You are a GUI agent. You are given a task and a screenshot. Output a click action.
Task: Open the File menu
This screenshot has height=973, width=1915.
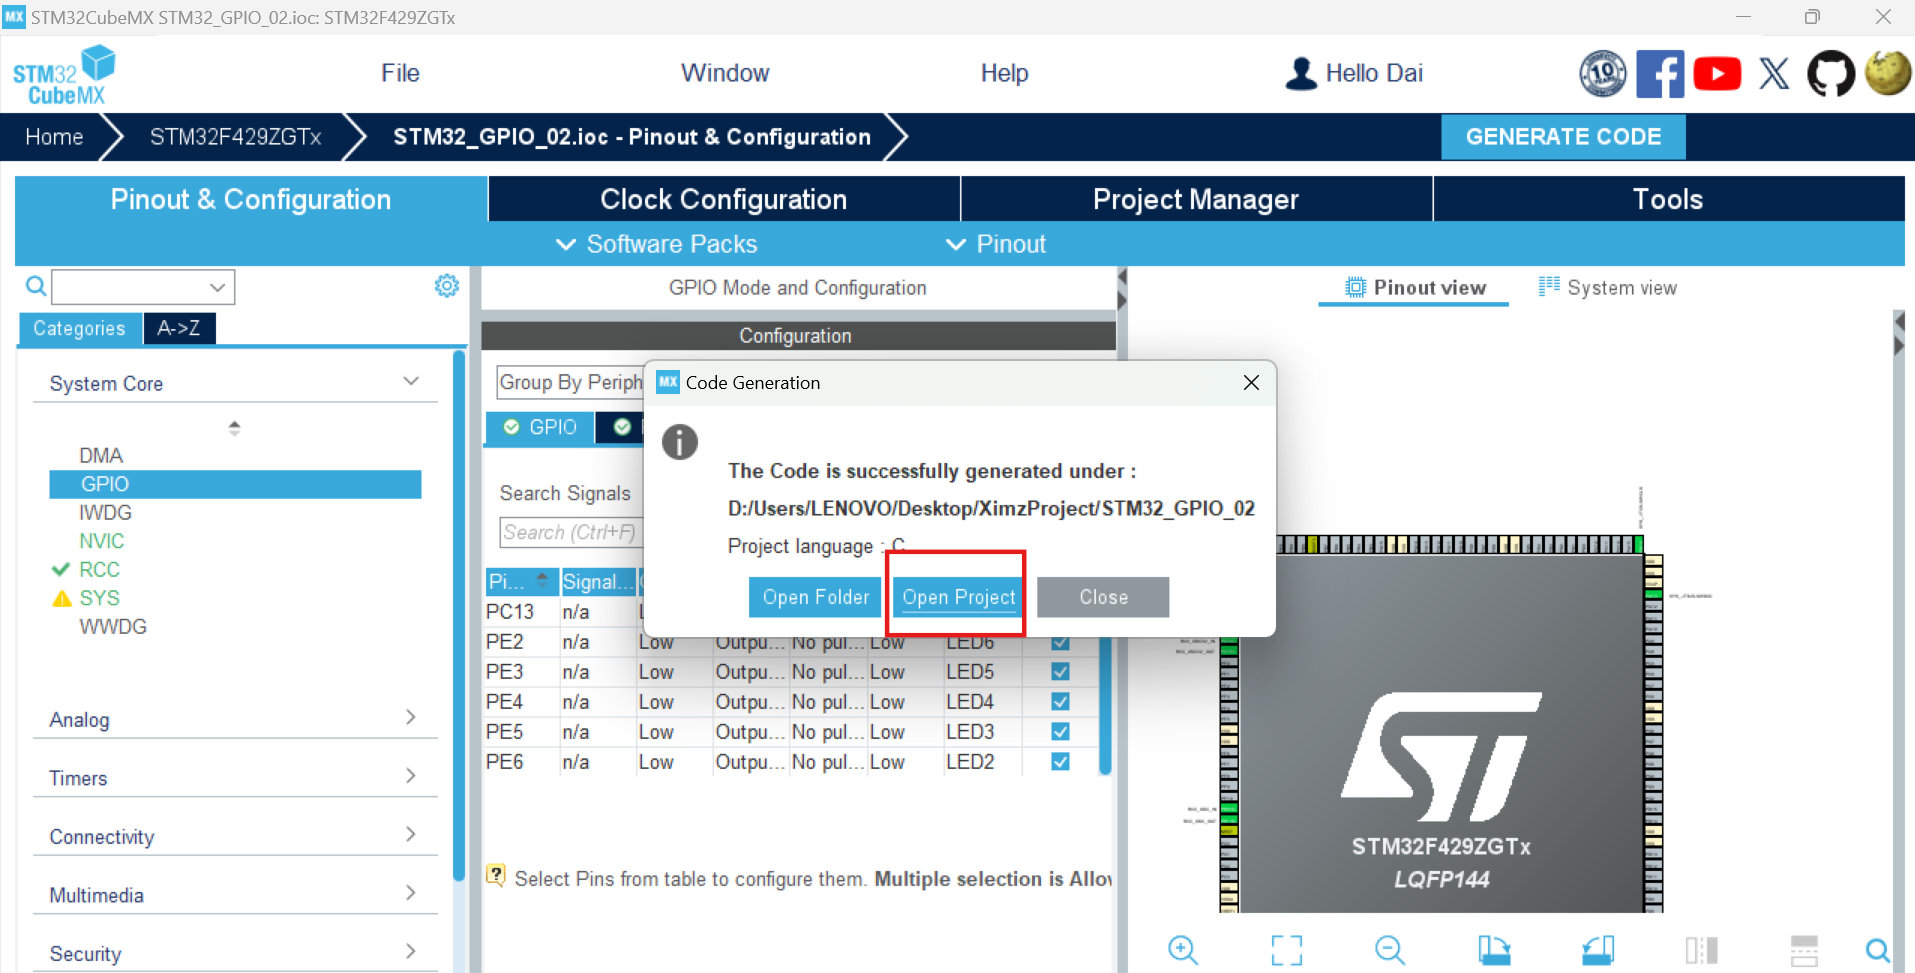tap(400, 73)
